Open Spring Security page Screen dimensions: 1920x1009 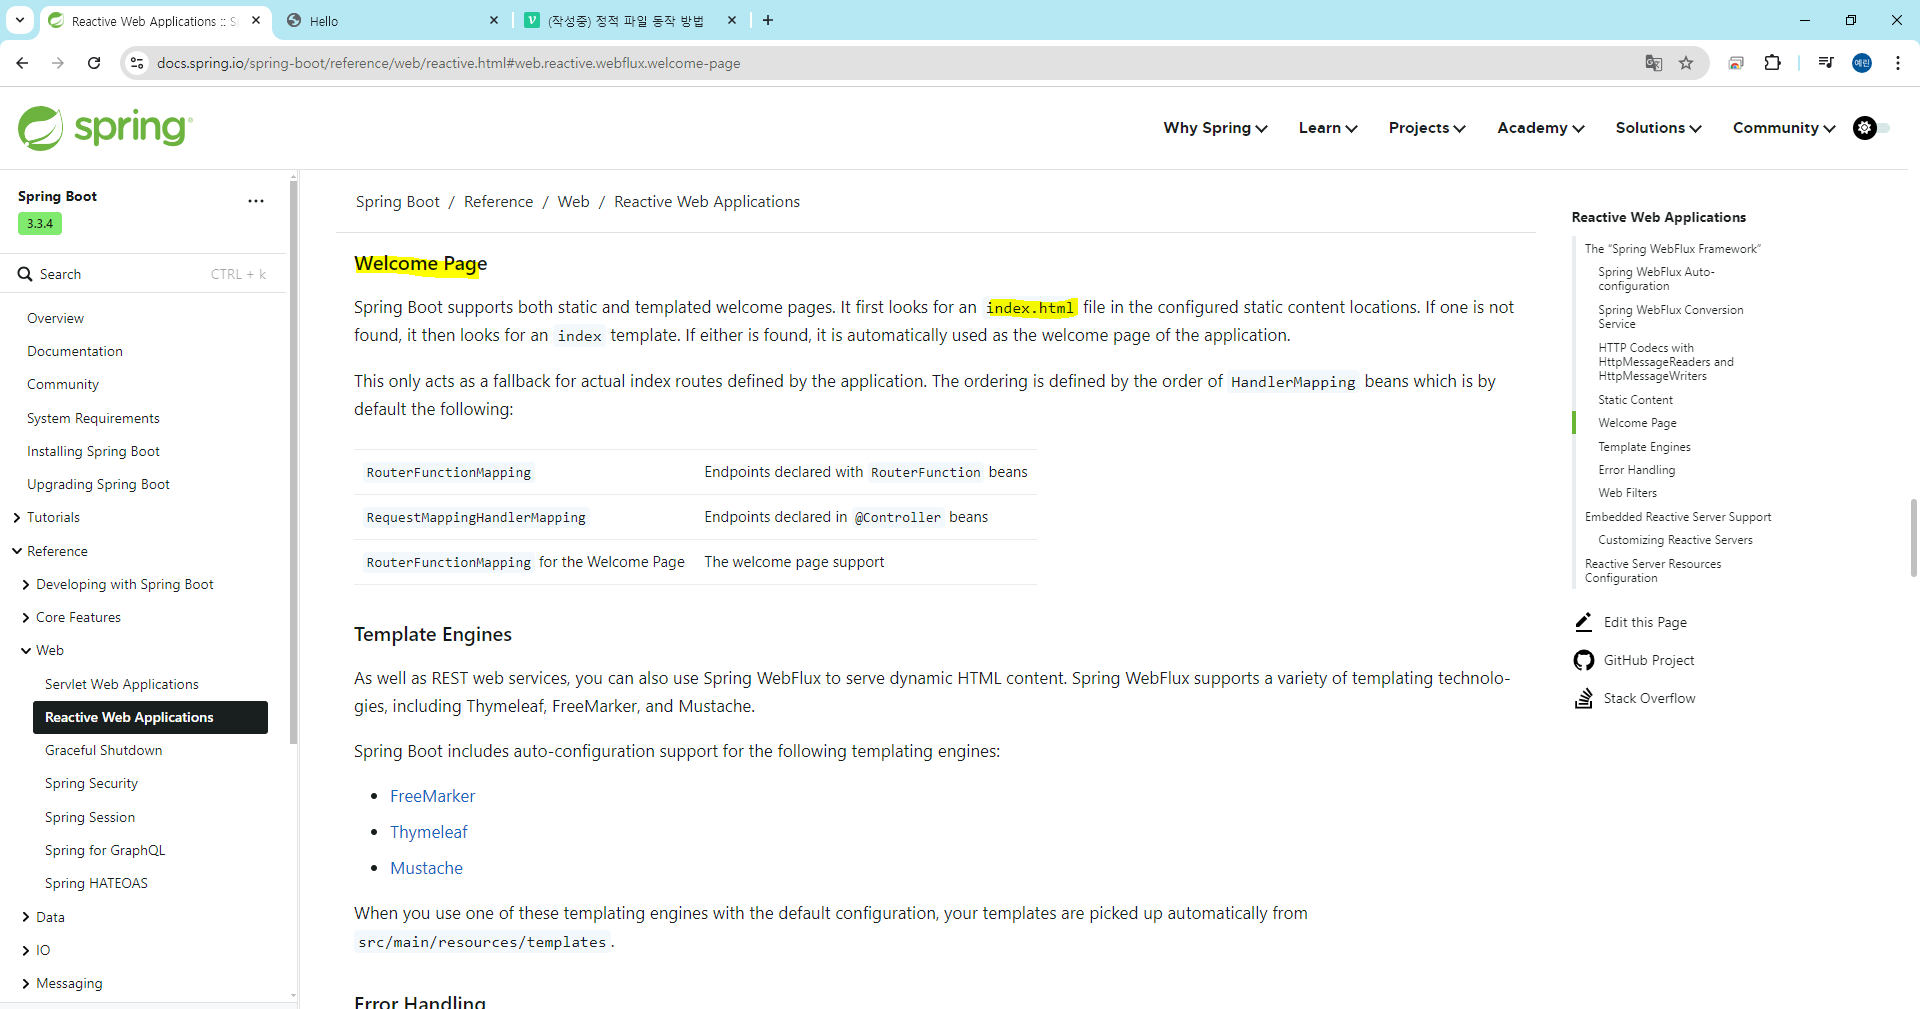91,783
